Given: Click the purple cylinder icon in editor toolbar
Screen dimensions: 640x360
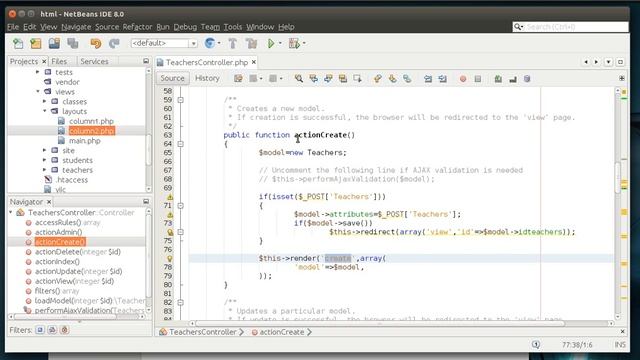Looking at the screenshot, I should [x=527, y=78].
